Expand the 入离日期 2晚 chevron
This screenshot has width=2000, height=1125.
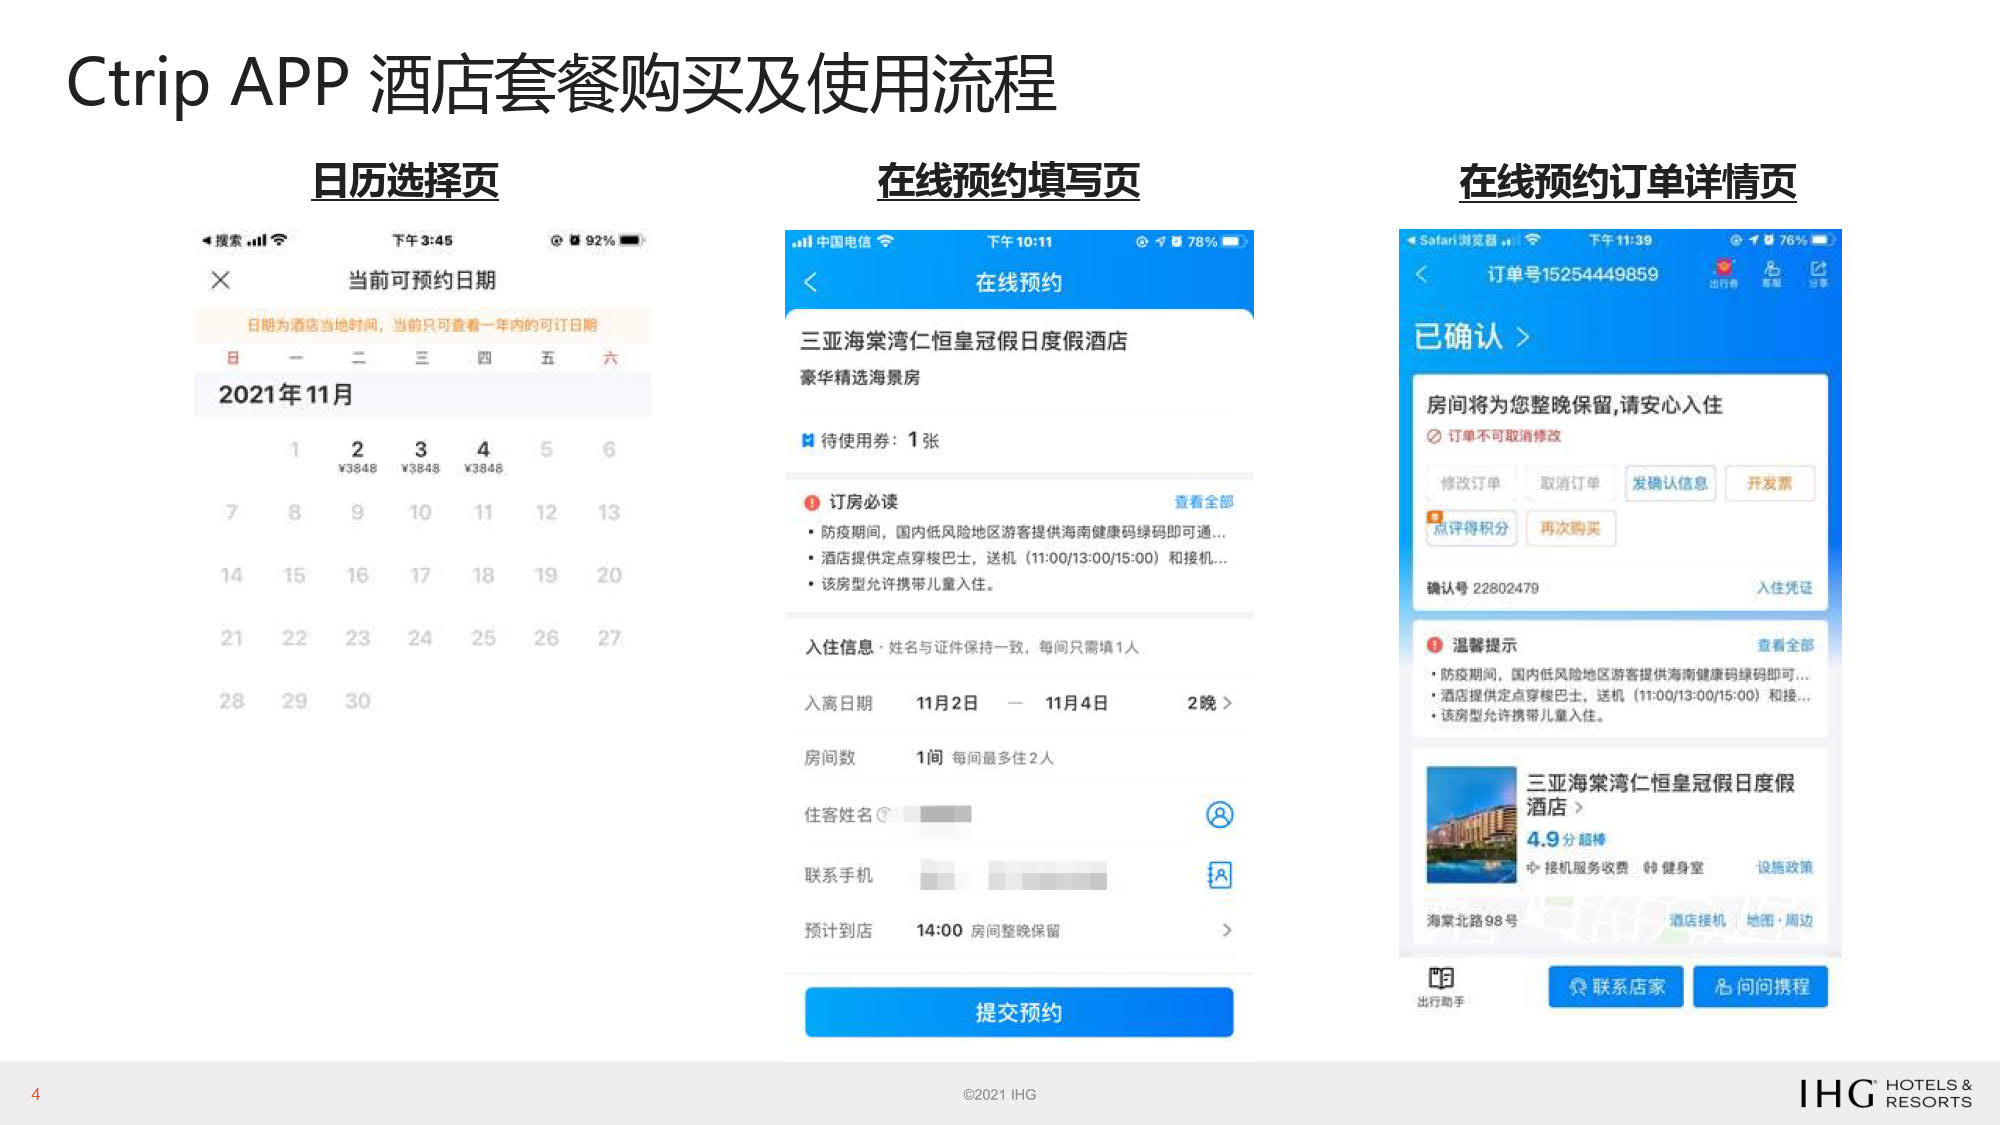pos(1227,703)
